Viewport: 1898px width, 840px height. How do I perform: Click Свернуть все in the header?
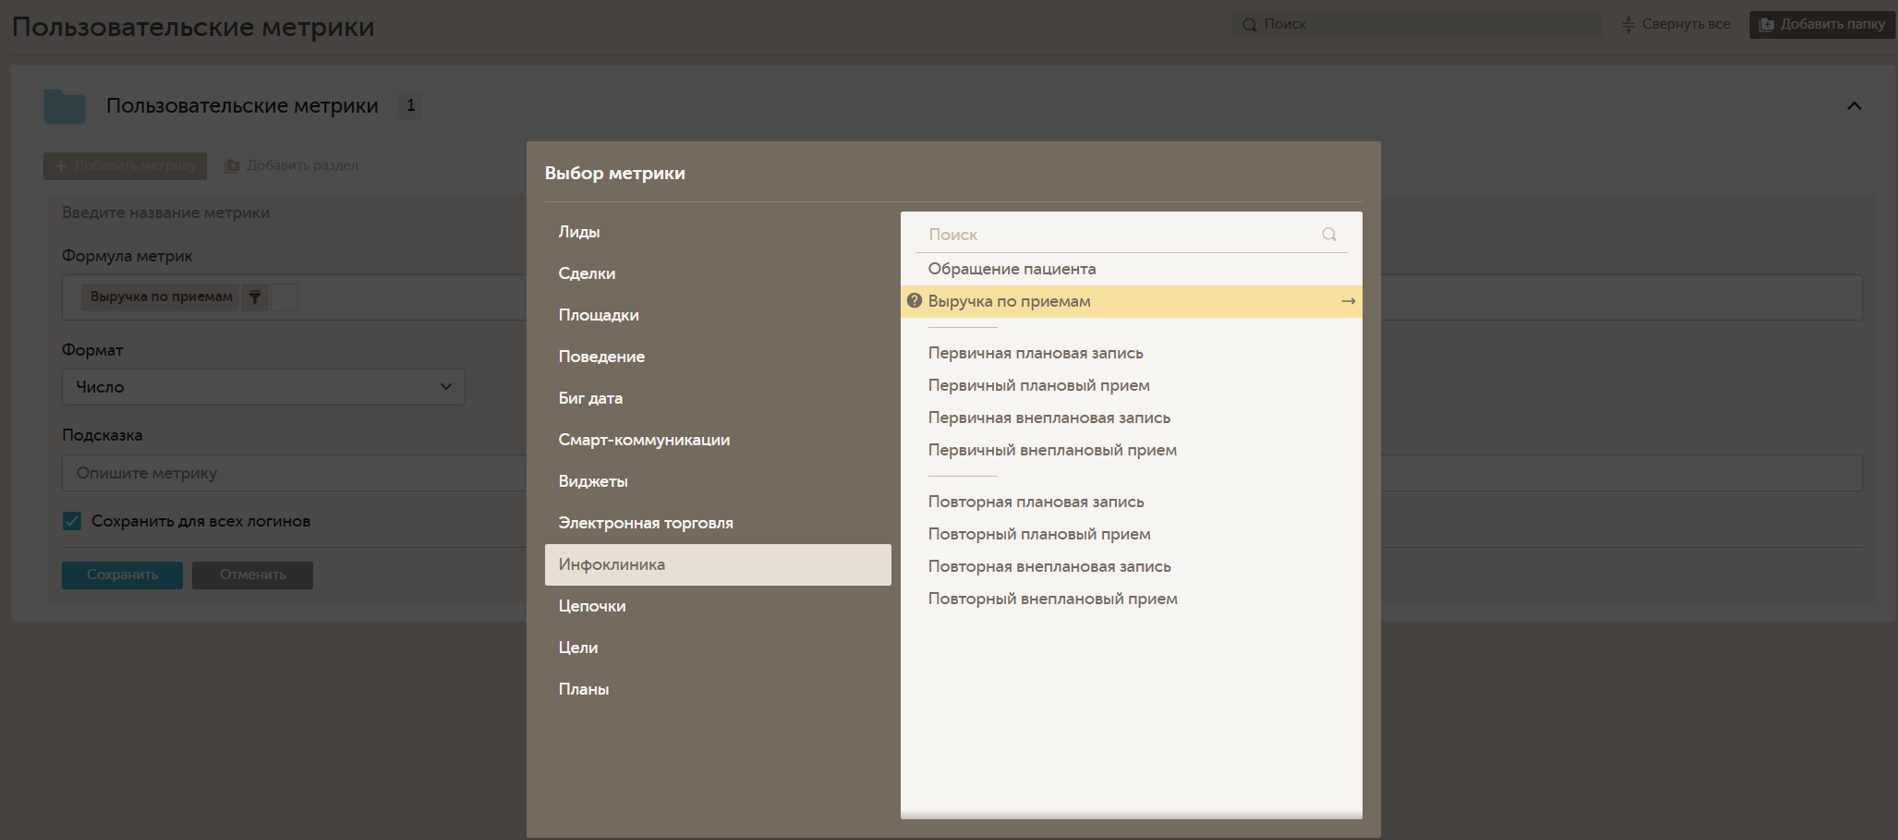[x=1676, y=24]
